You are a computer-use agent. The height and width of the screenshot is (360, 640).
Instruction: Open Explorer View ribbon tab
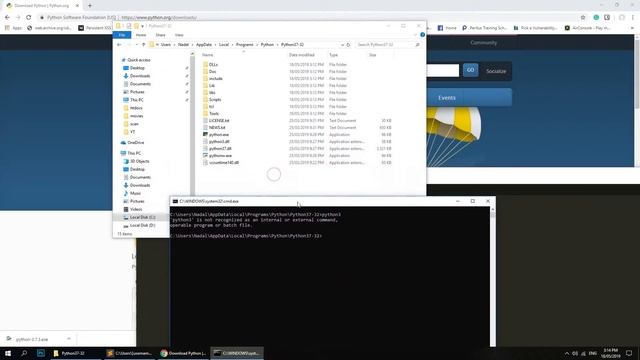179,35
